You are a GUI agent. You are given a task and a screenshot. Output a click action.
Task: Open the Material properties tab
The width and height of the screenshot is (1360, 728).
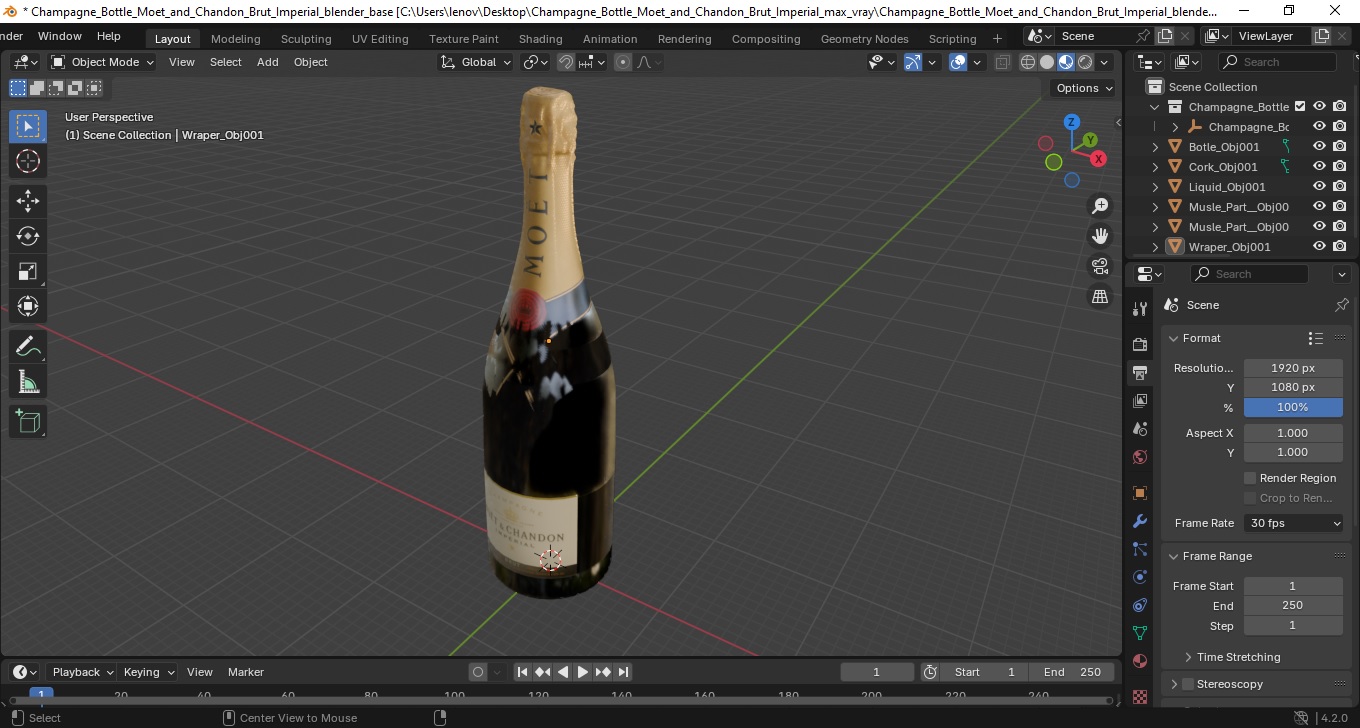pyautogui.click(x=1140, y=661)
